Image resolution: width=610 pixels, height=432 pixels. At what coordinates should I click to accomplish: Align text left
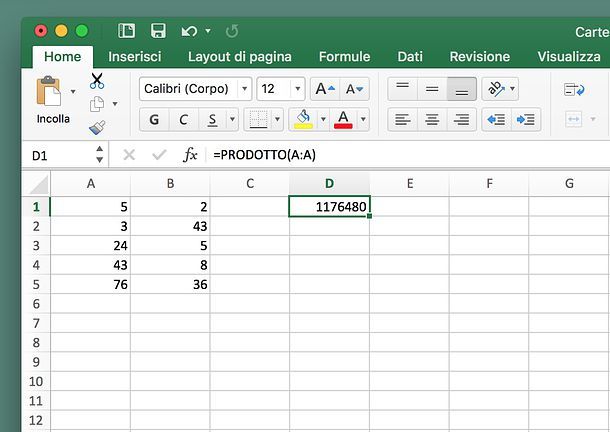(403, 119)
